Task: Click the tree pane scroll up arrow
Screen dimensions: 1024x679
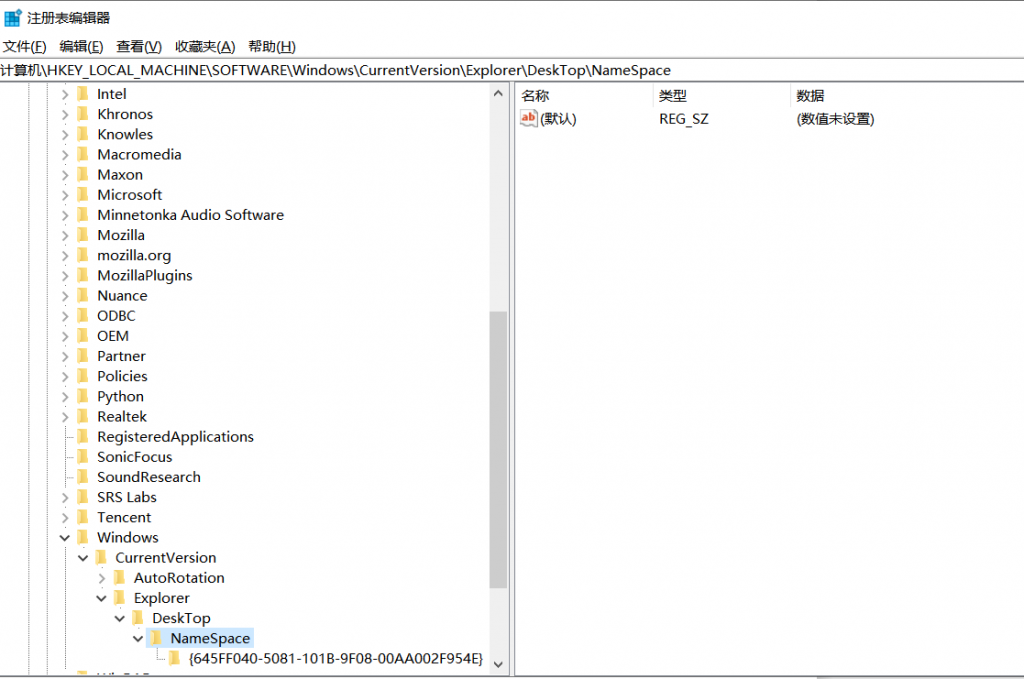Action: [x=498, y=93]
